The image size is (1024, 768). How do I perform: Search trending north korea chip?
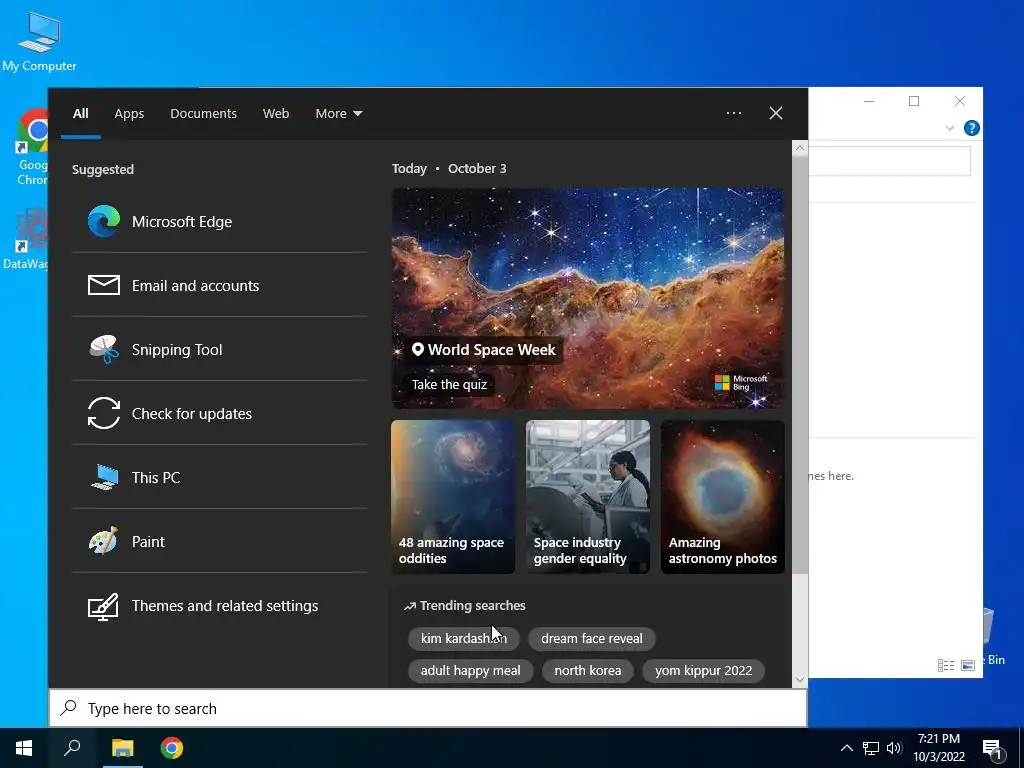point(588,670)
